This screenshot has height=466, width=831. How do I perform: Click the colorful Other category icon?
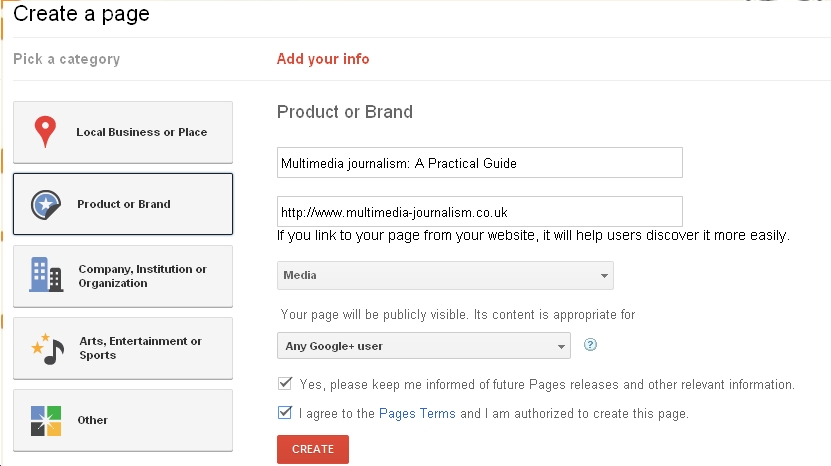[x=45, y=420]
